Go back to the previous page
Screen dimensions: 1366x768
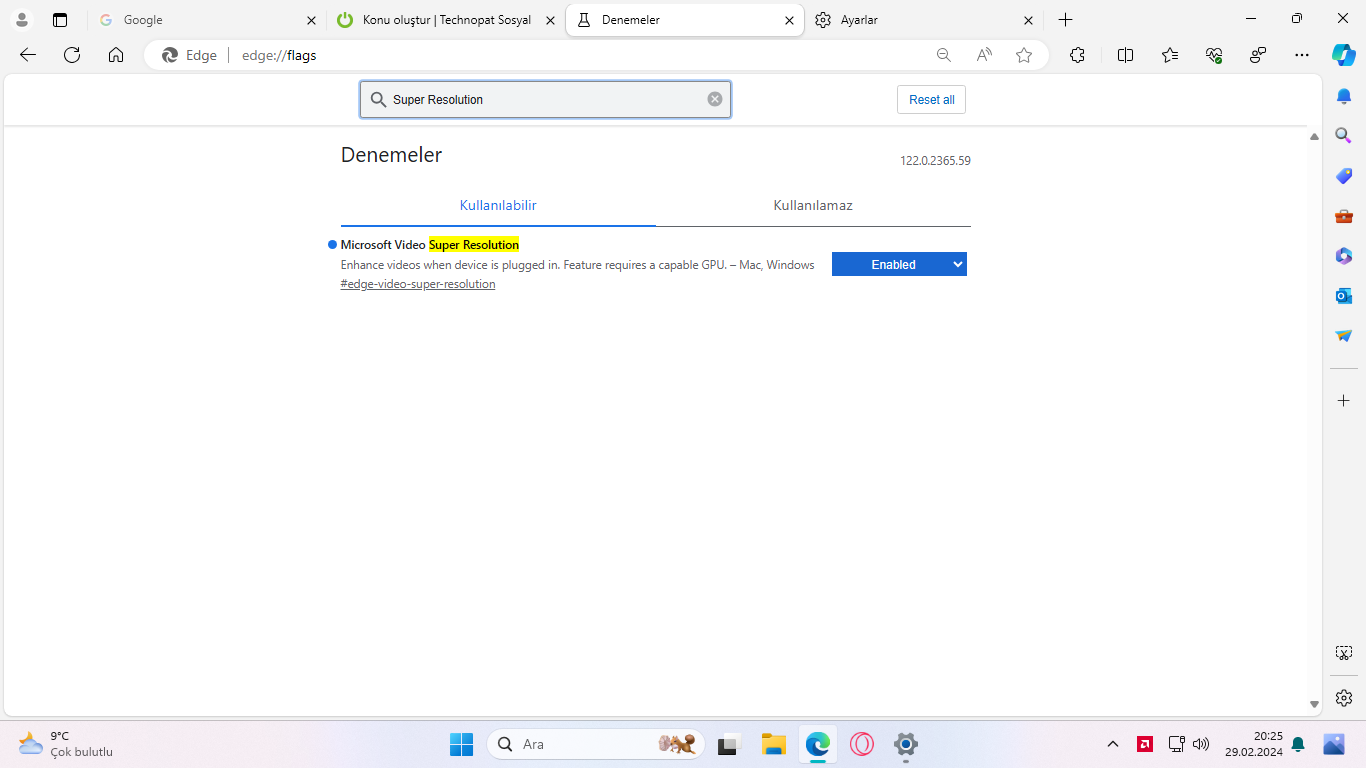28,55
